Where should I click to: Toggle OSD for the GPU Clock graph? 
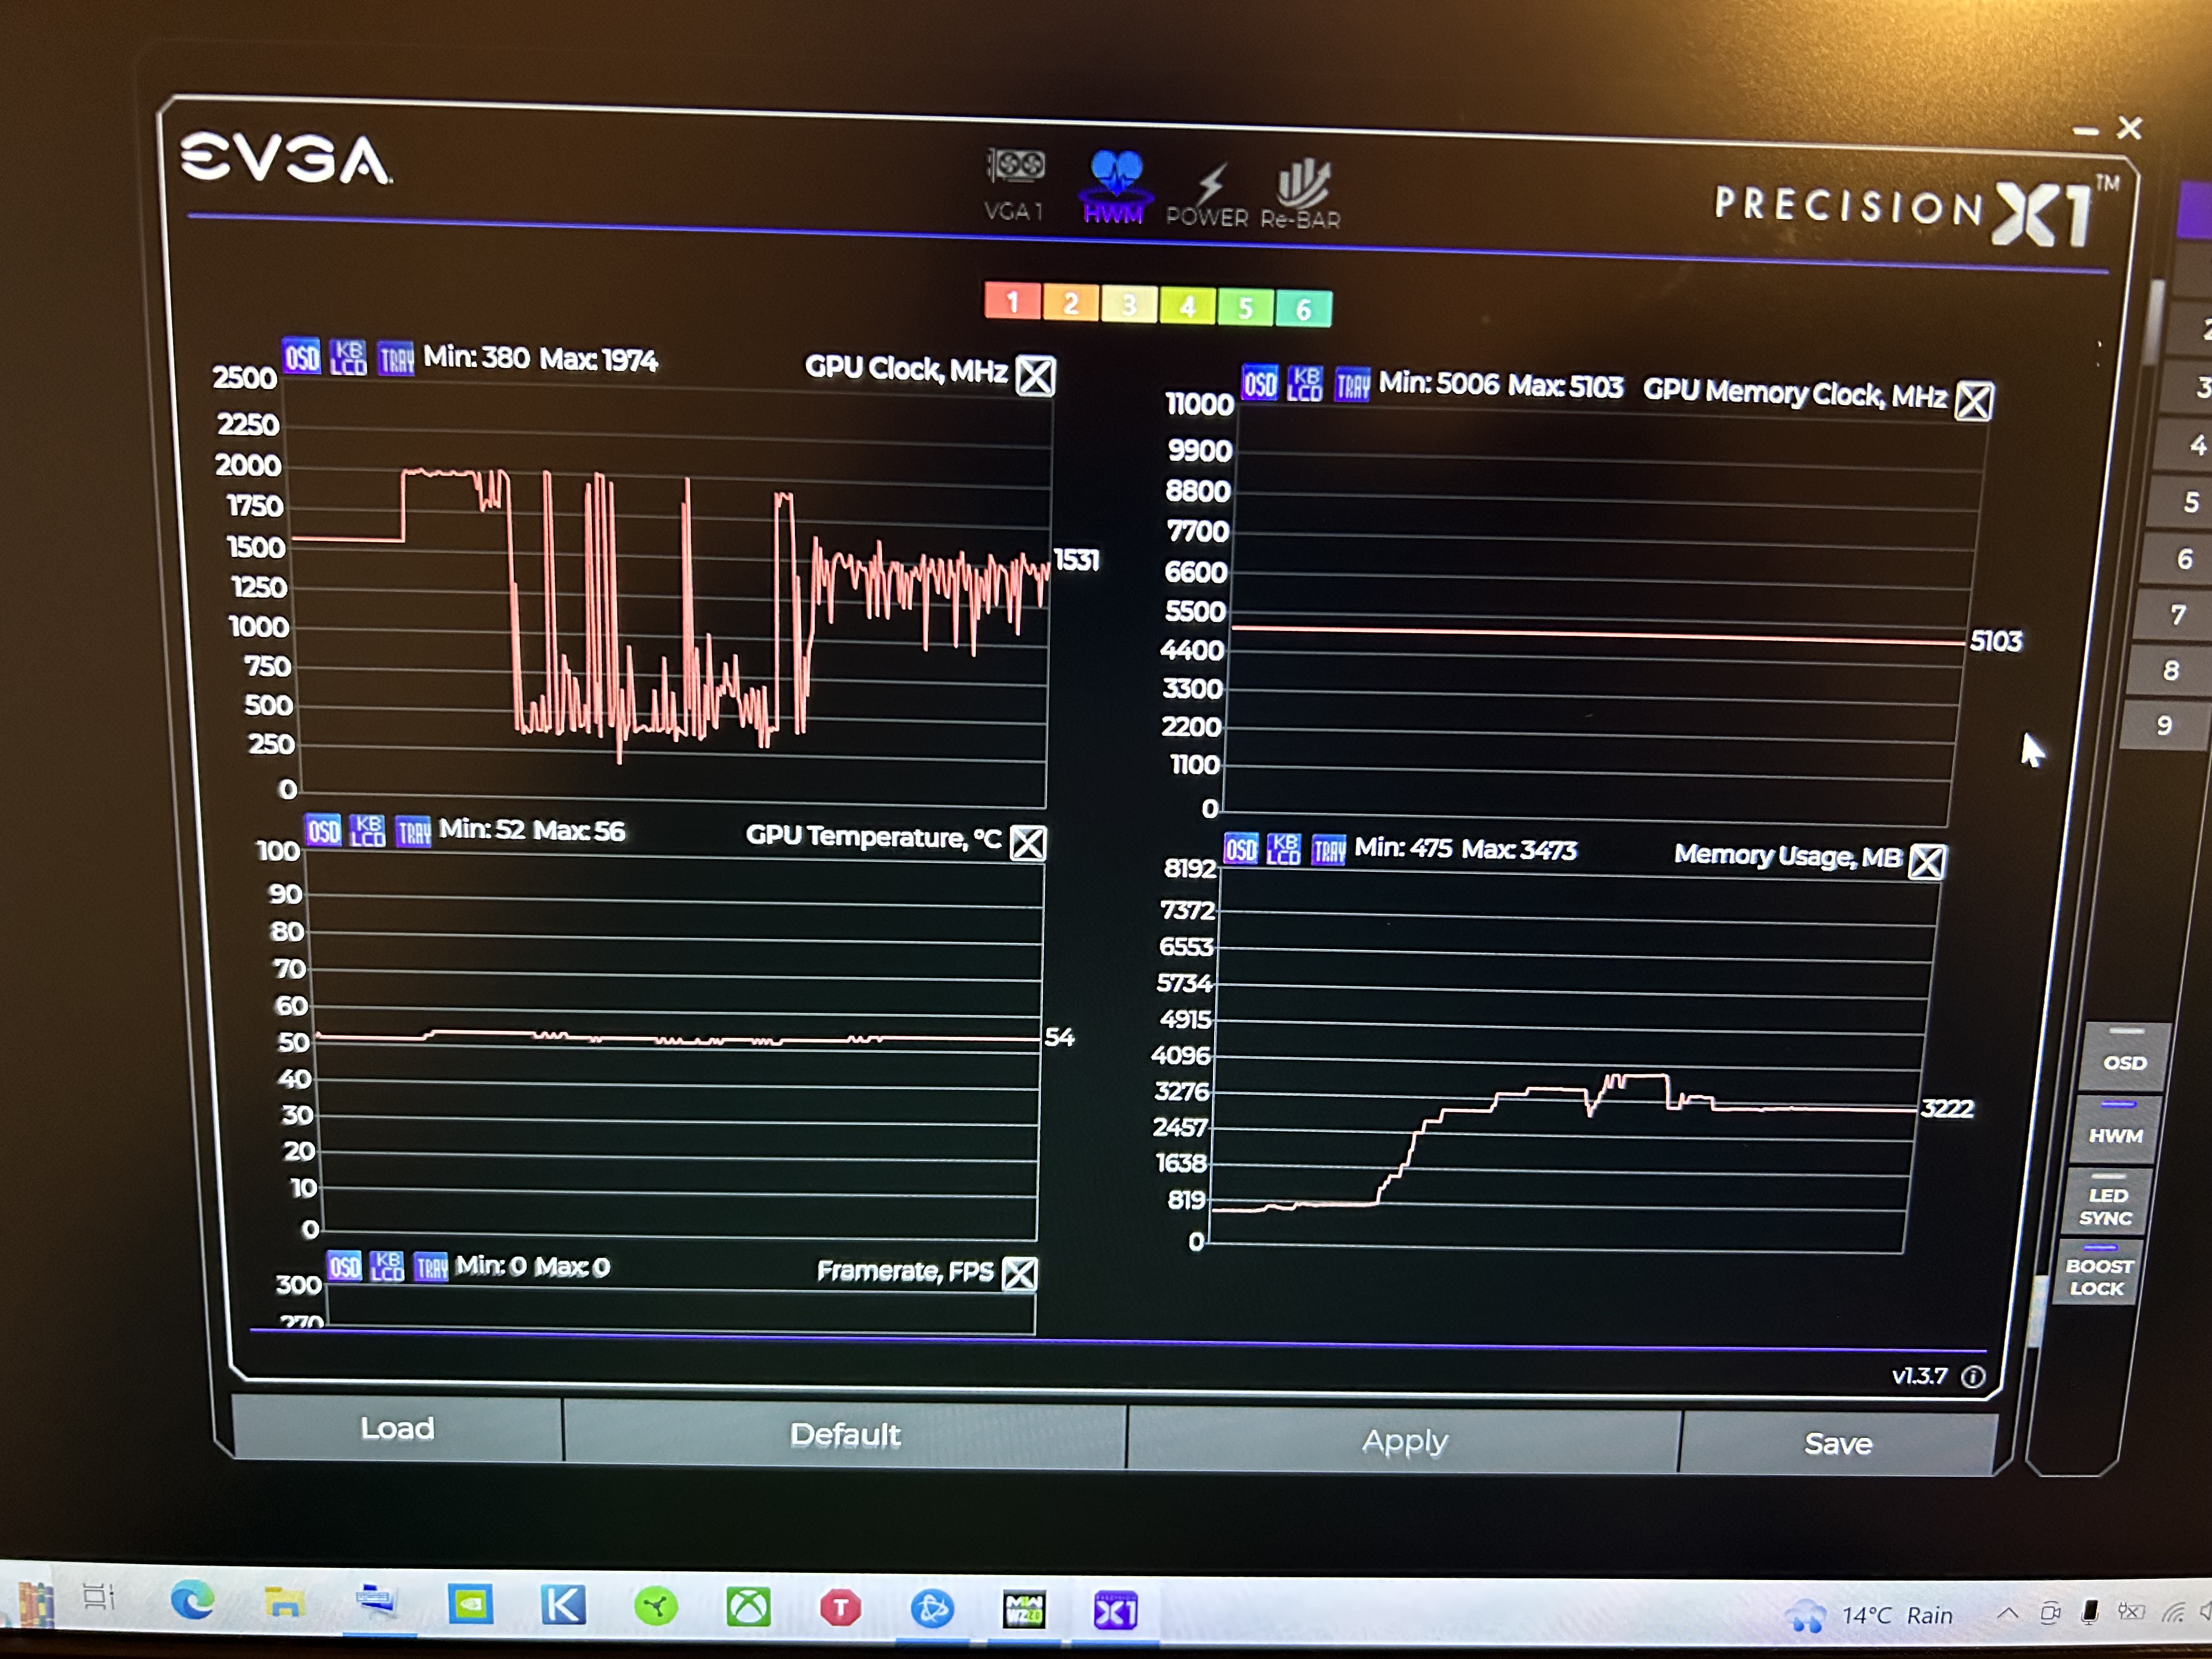click(301, 356)
